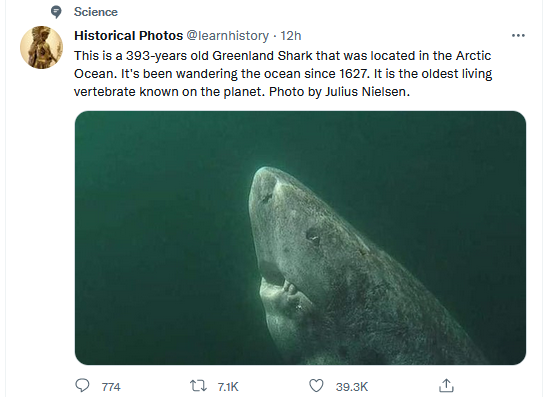
Task: Open Historical Photos profile avatar
Action: pyautogui.click(x=41, y=47)
